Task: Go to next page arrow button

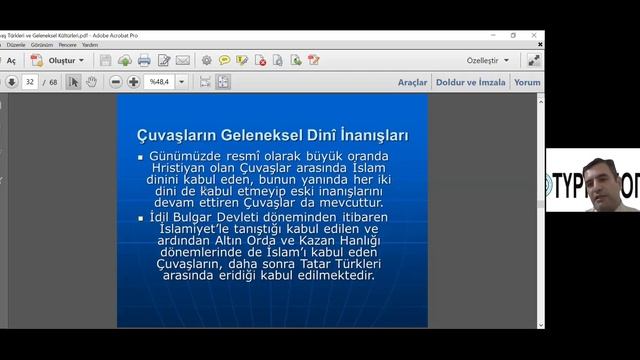Action: (12, 82)
